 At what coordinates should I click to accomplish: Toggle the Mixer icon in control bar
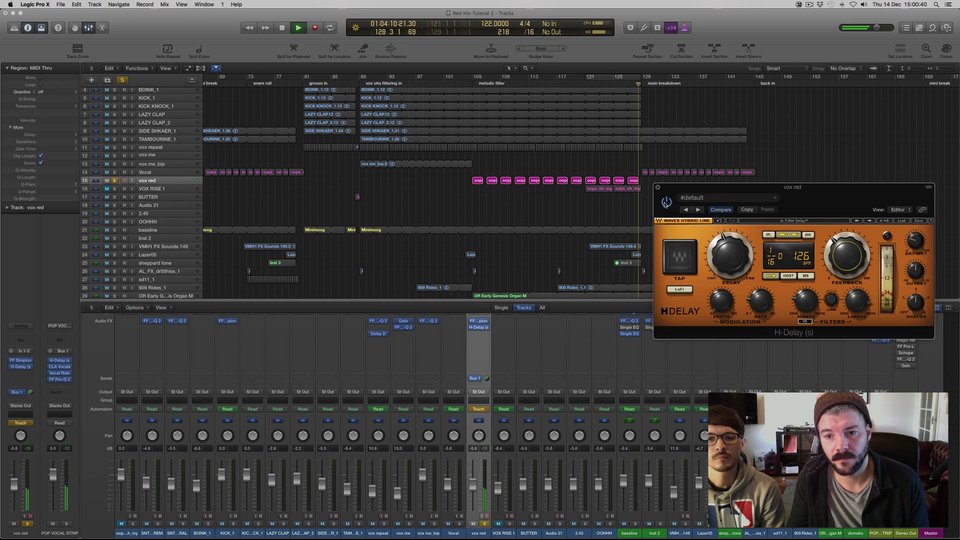point(89,28)
